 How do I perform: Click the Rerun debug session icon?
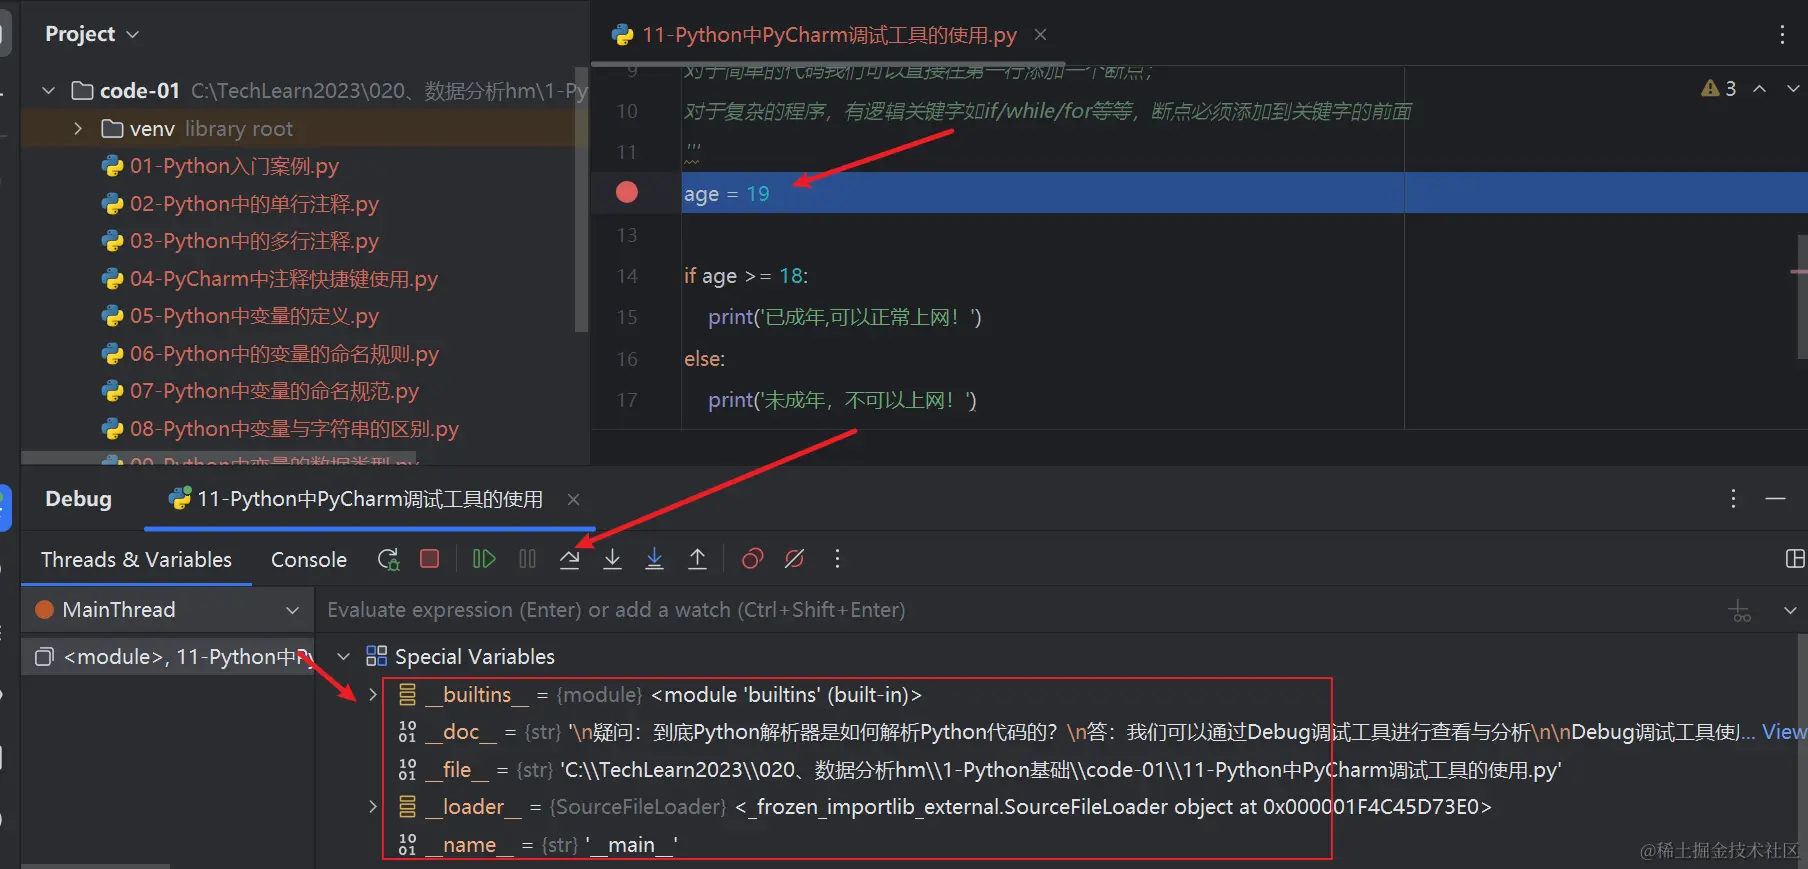coord(388,559)
